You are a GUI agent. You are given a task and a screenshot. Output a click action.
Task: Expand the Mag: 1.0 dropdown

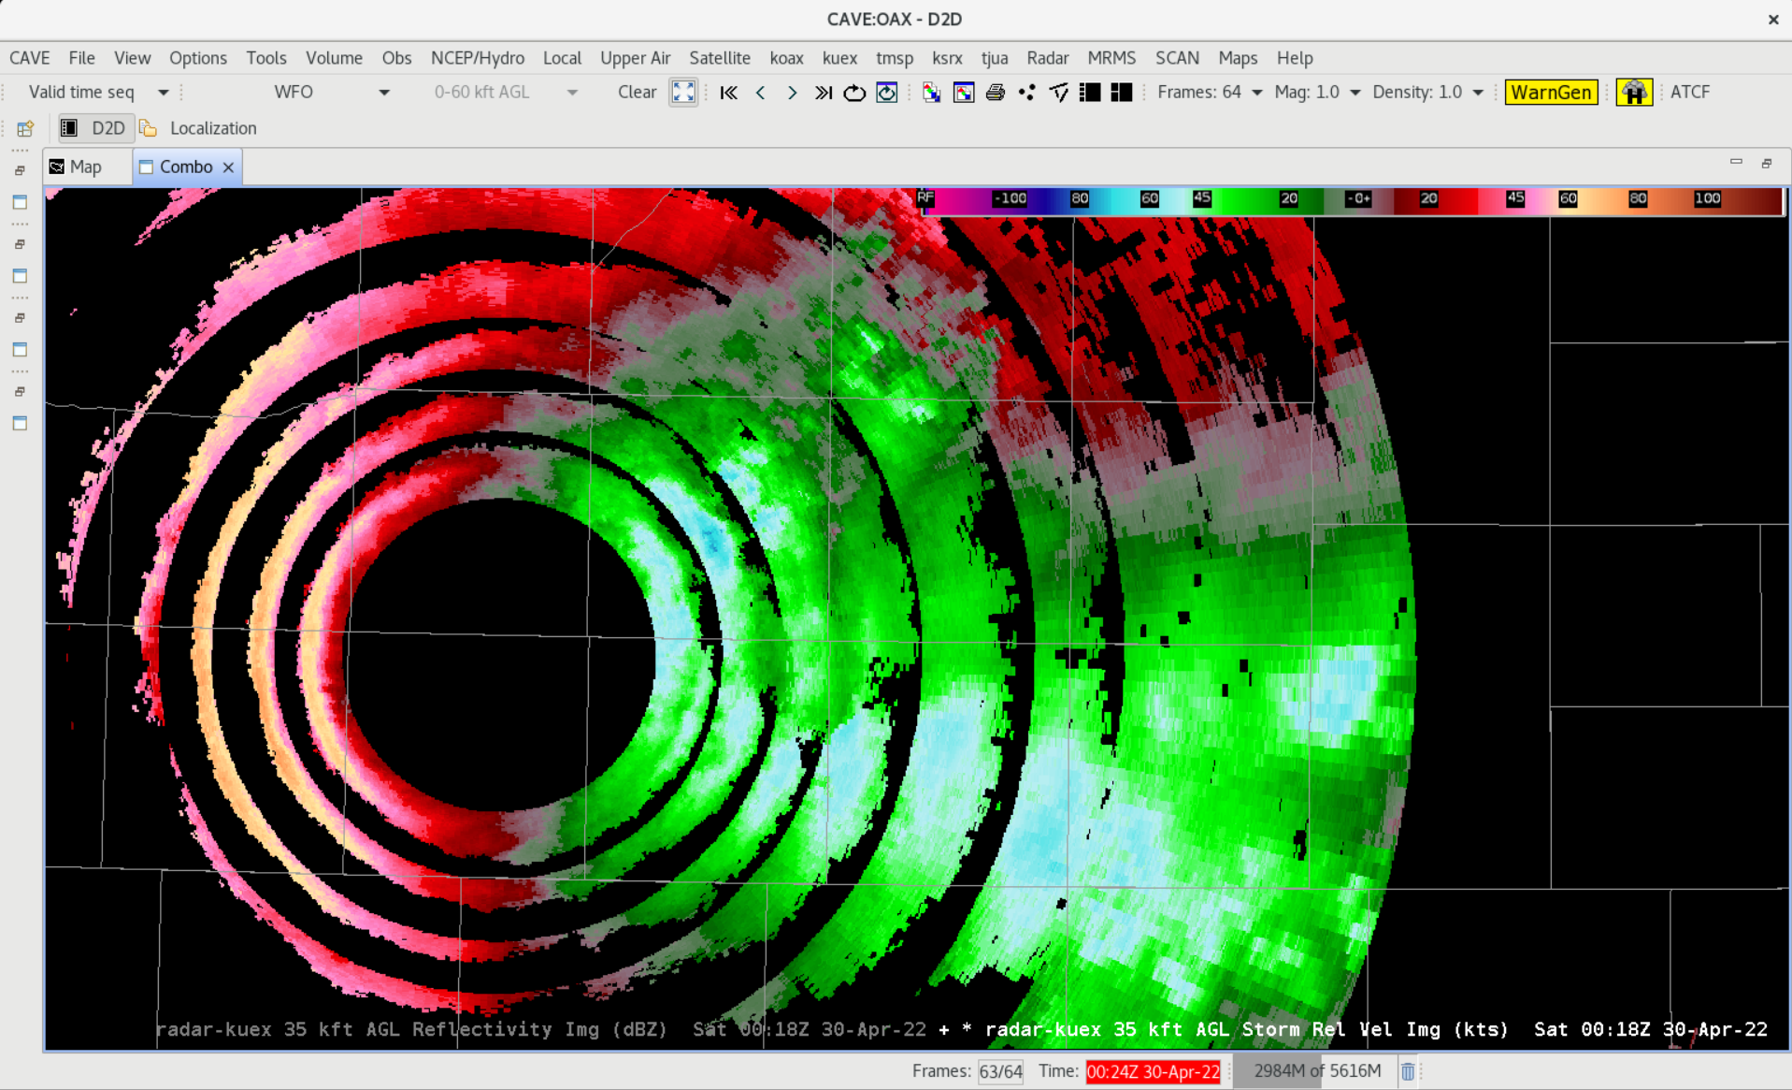(x=1355, y=92)
